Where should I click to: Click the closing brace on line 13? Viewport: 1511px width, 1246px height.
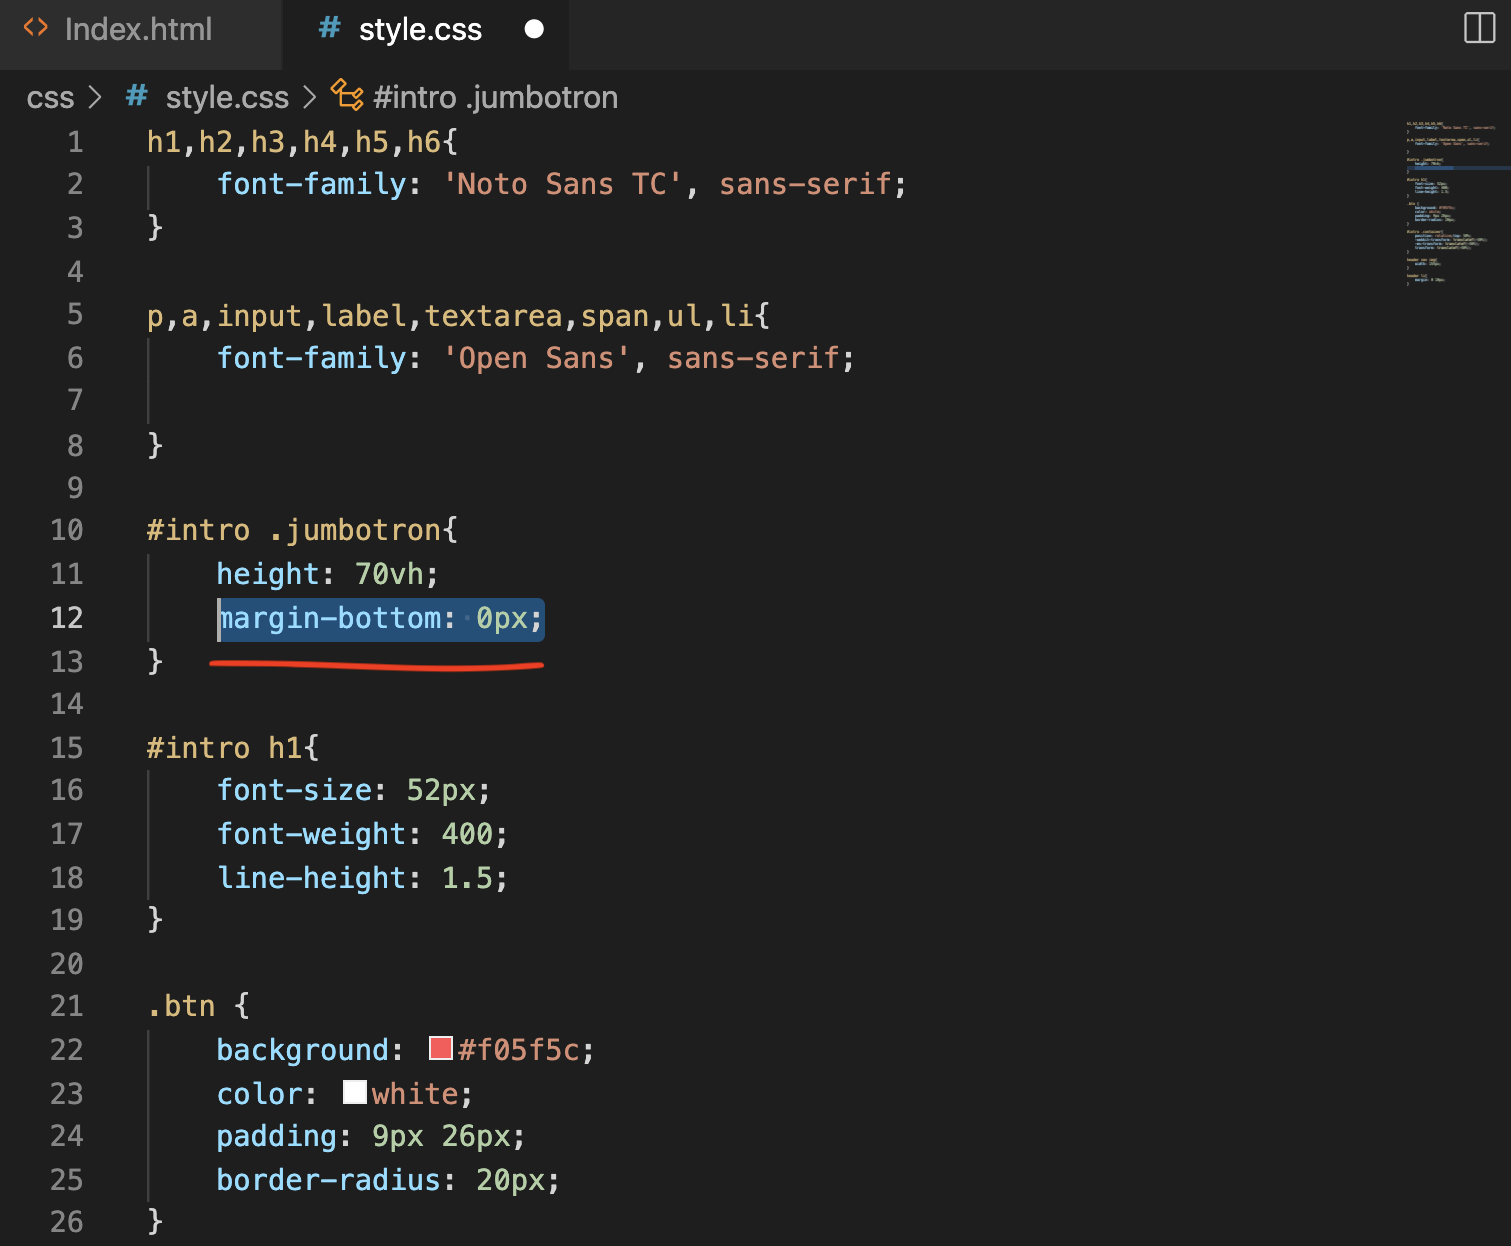155,661
